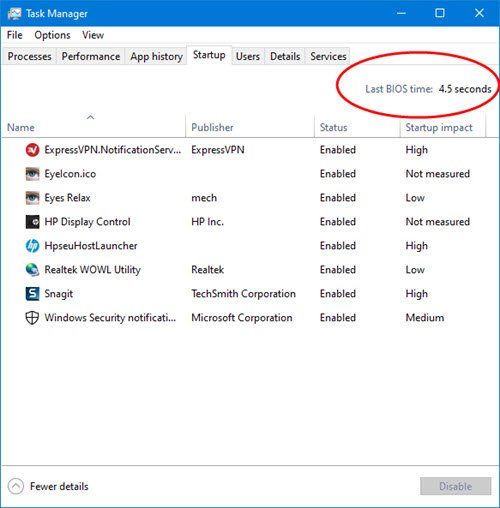500x508 pixels.
Task: Switch to the App history tab
Action: coord(156,56)
